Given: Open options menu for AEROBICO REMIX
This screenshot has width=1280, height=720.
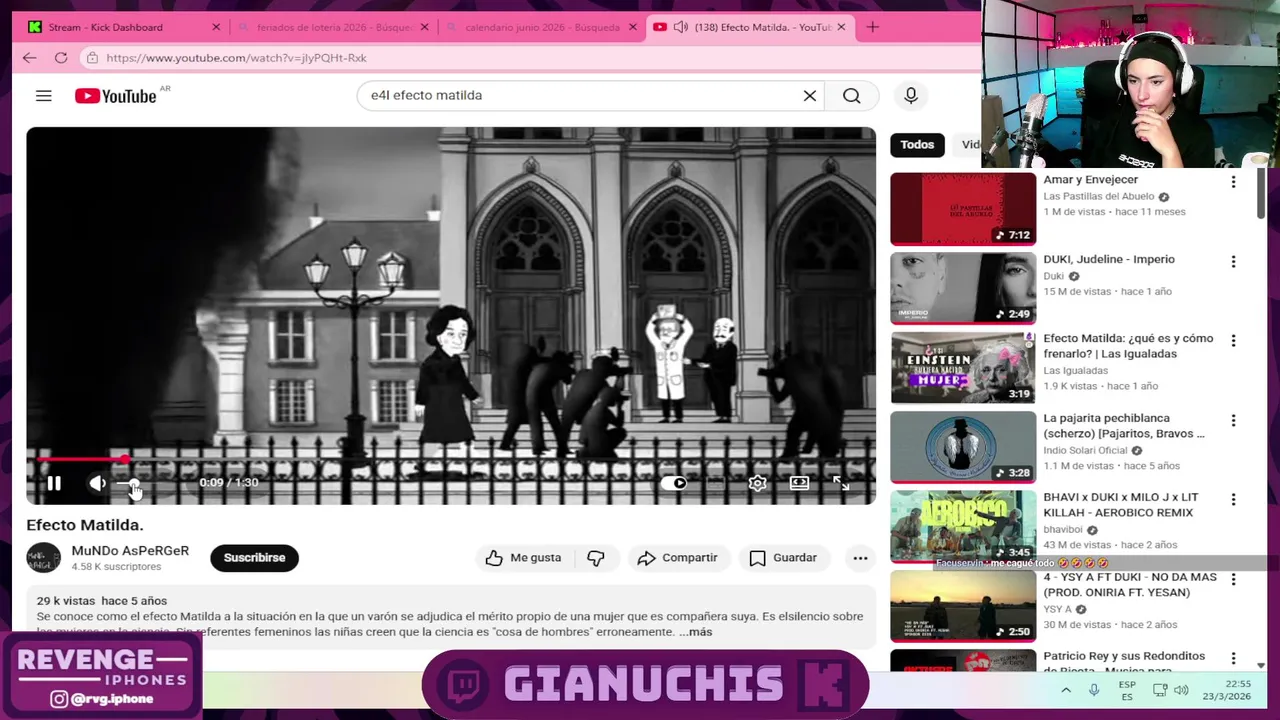Looking at the screenshot, I should [x=1233, y=500].
